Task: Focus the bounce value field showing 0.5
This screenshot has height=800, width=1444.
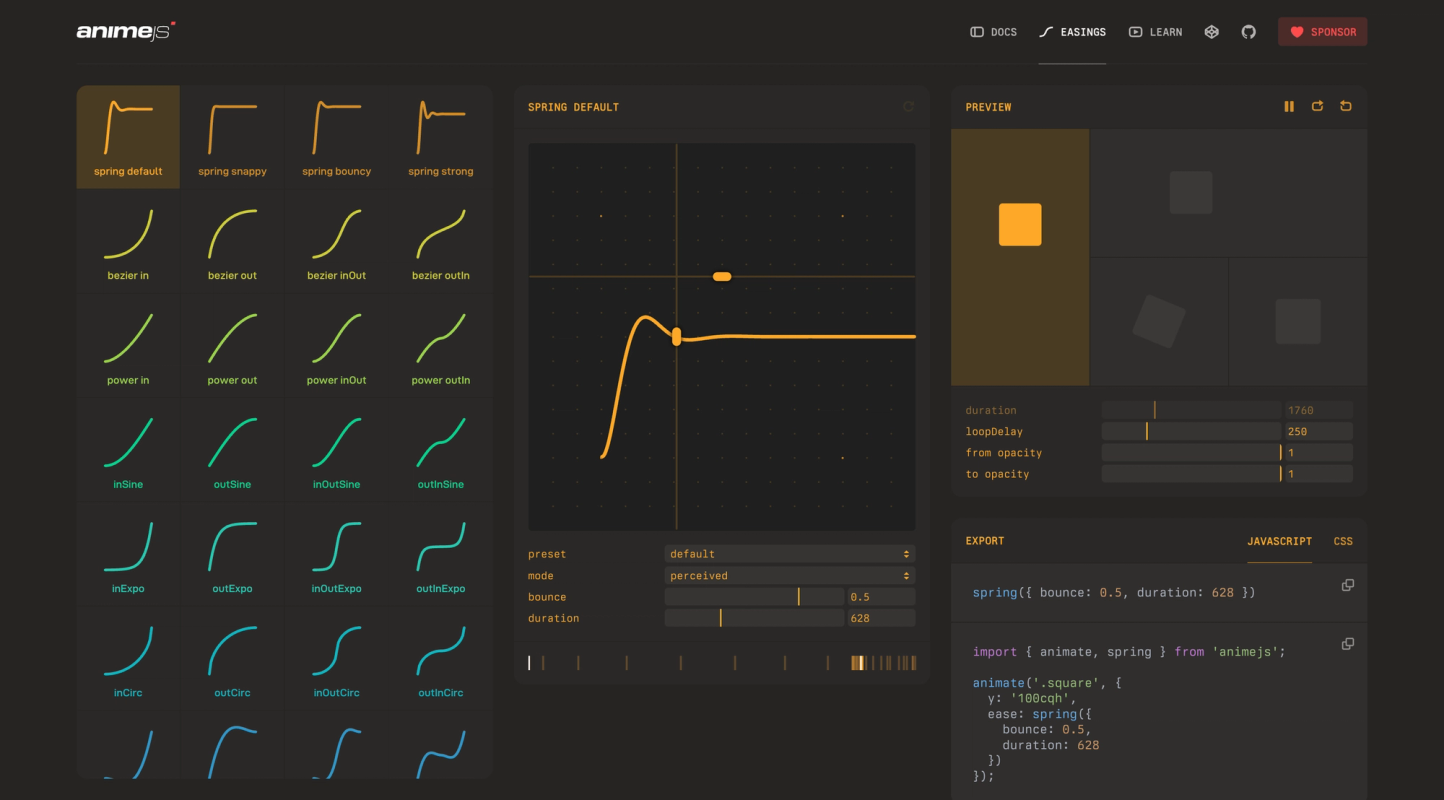Action: (x=880, y=597)
